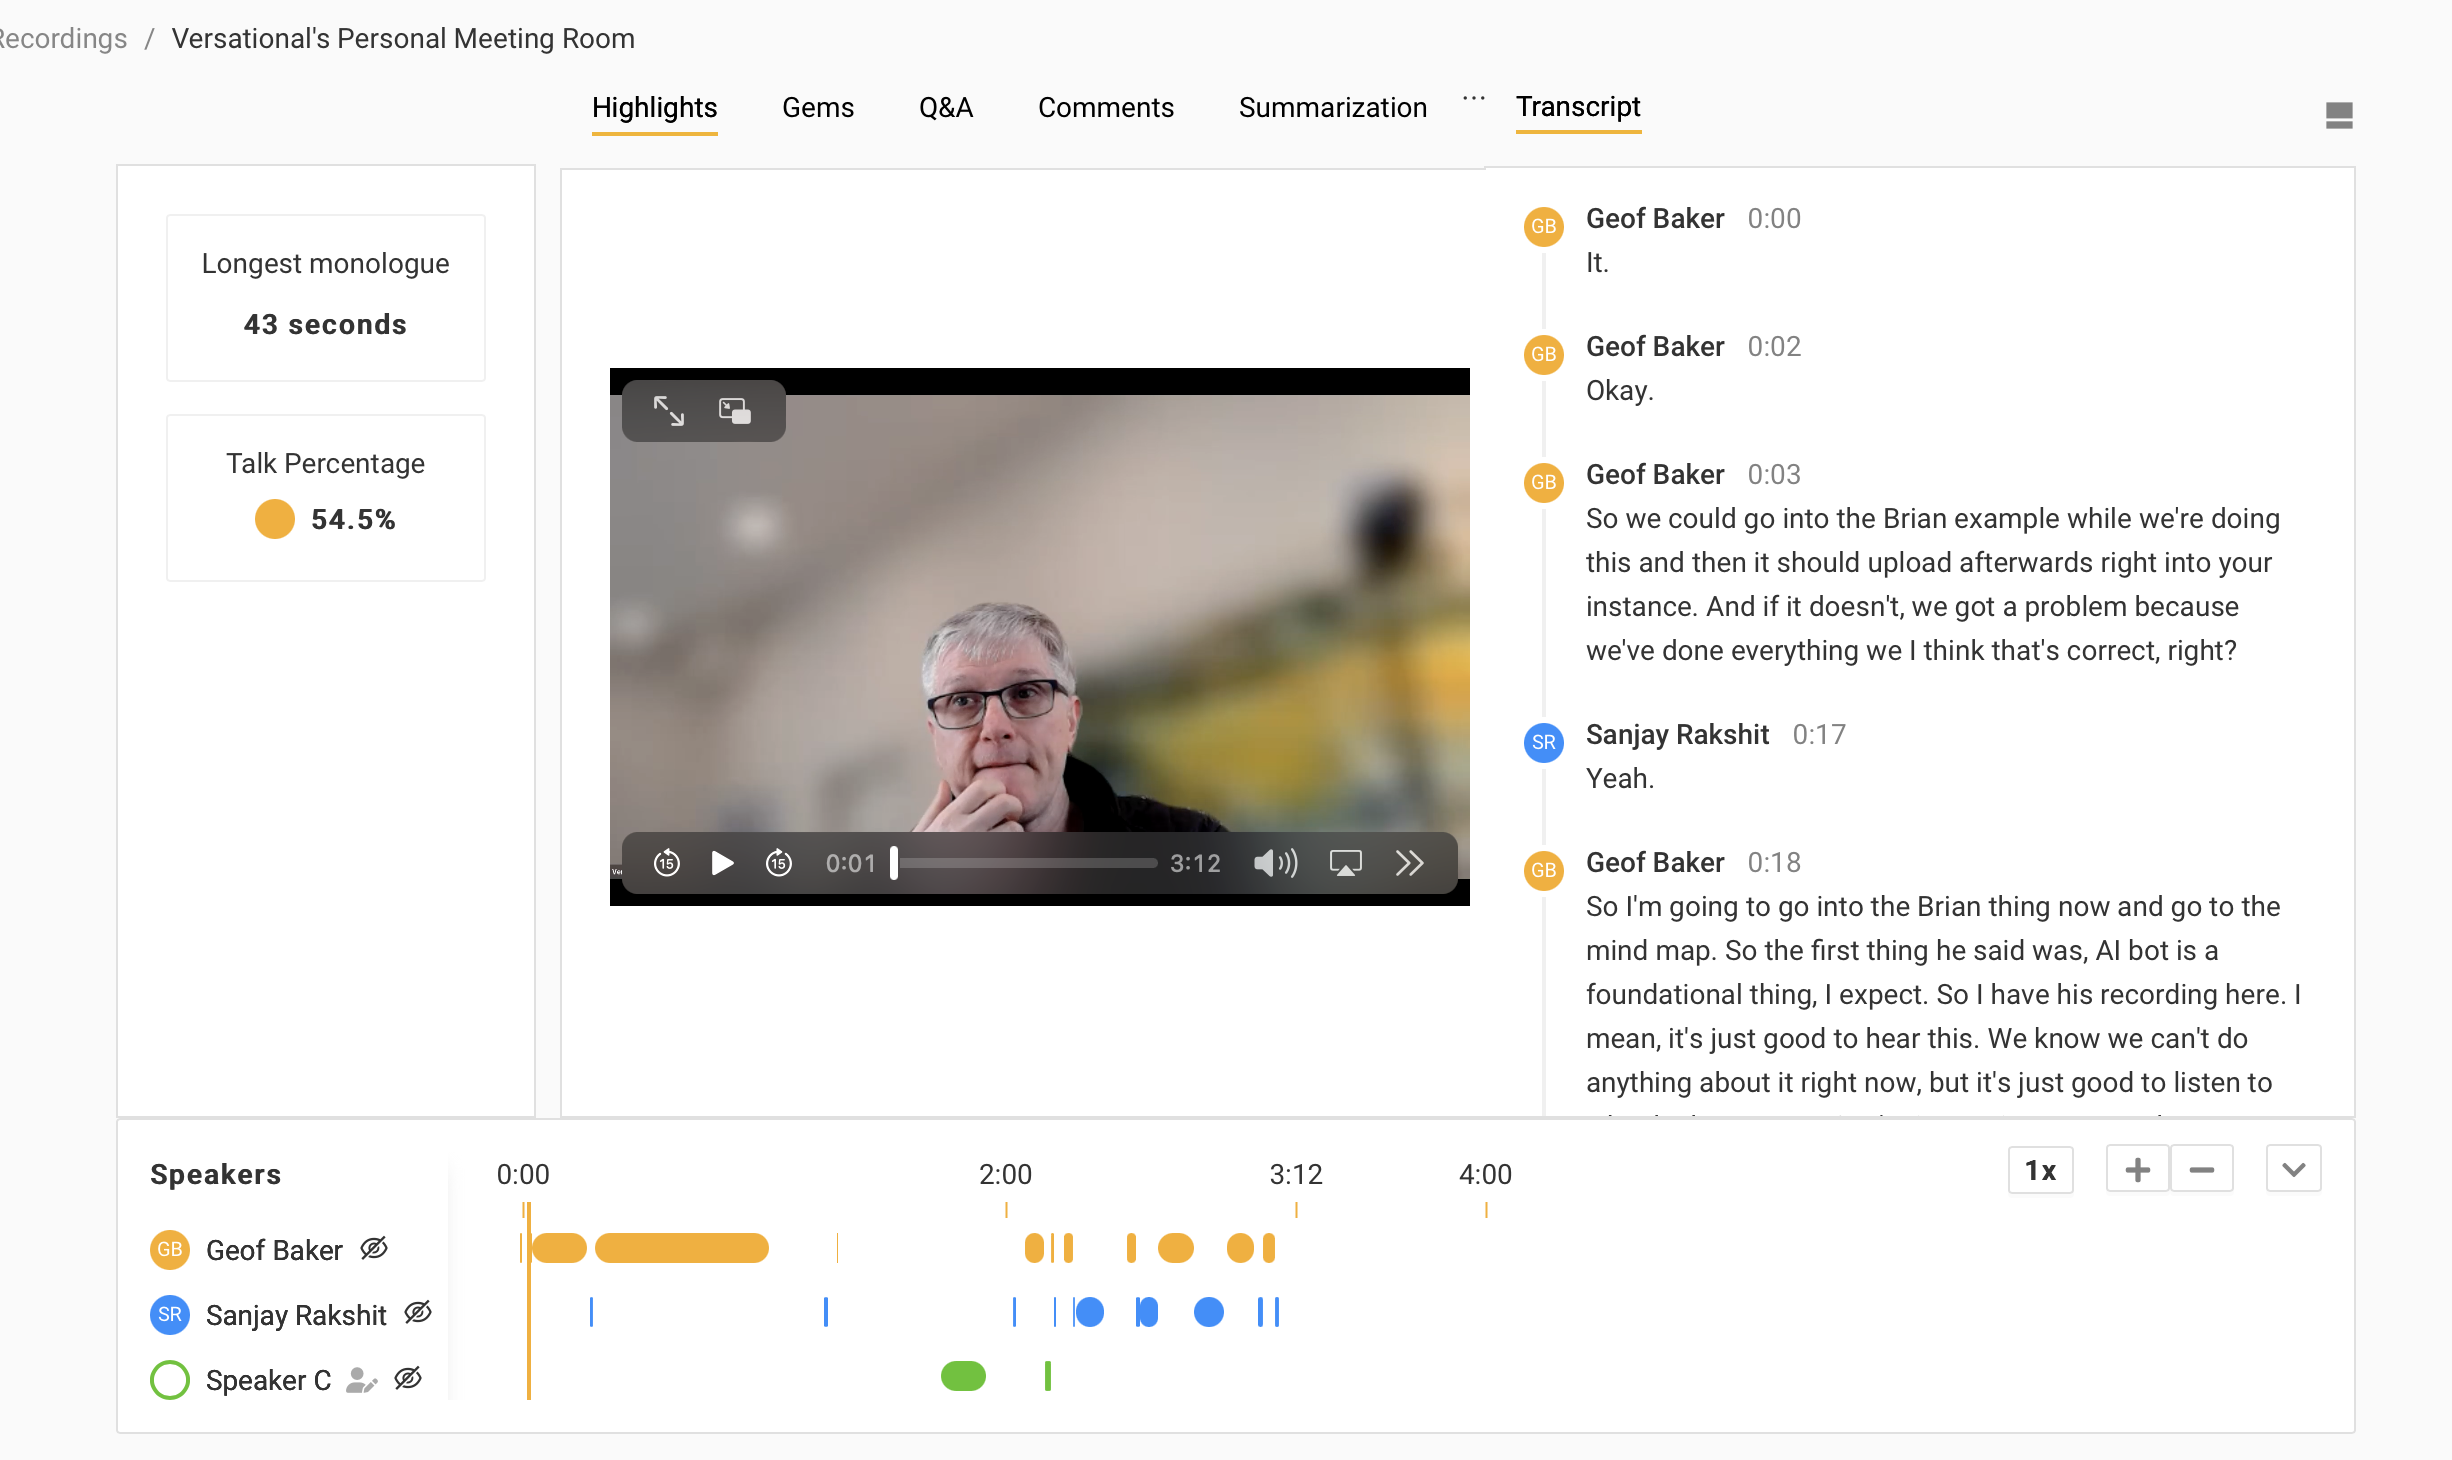Click the fullscreen expand arrows icon
This screenshot has width=2452, height=1460.
[x=668, y=411]
